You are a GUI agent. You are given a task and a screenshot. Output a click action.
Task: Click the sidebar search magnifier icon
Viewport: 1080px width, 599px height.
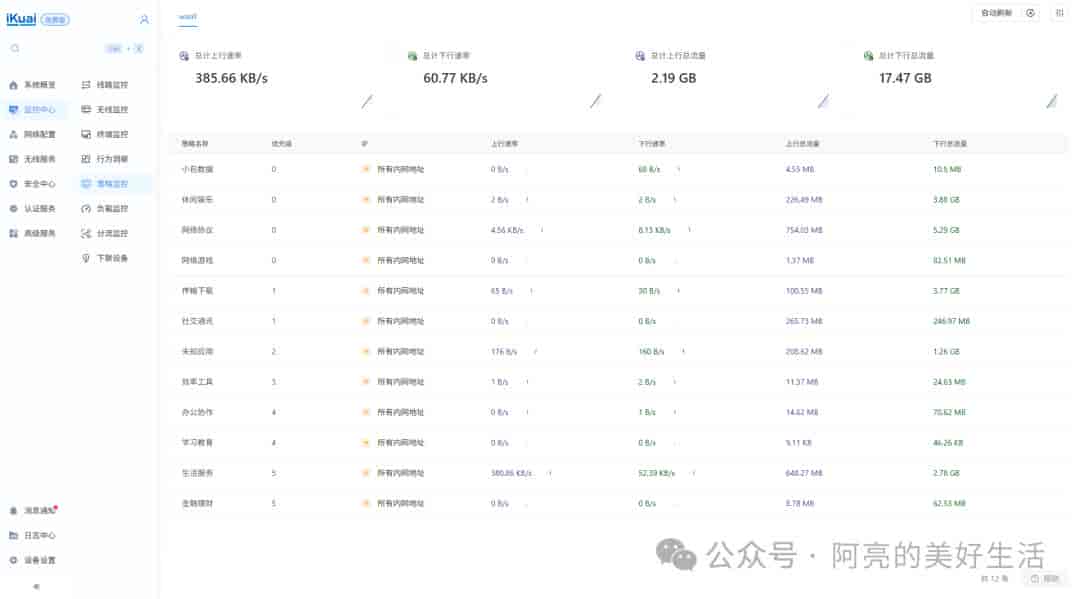tap(15, 48)
